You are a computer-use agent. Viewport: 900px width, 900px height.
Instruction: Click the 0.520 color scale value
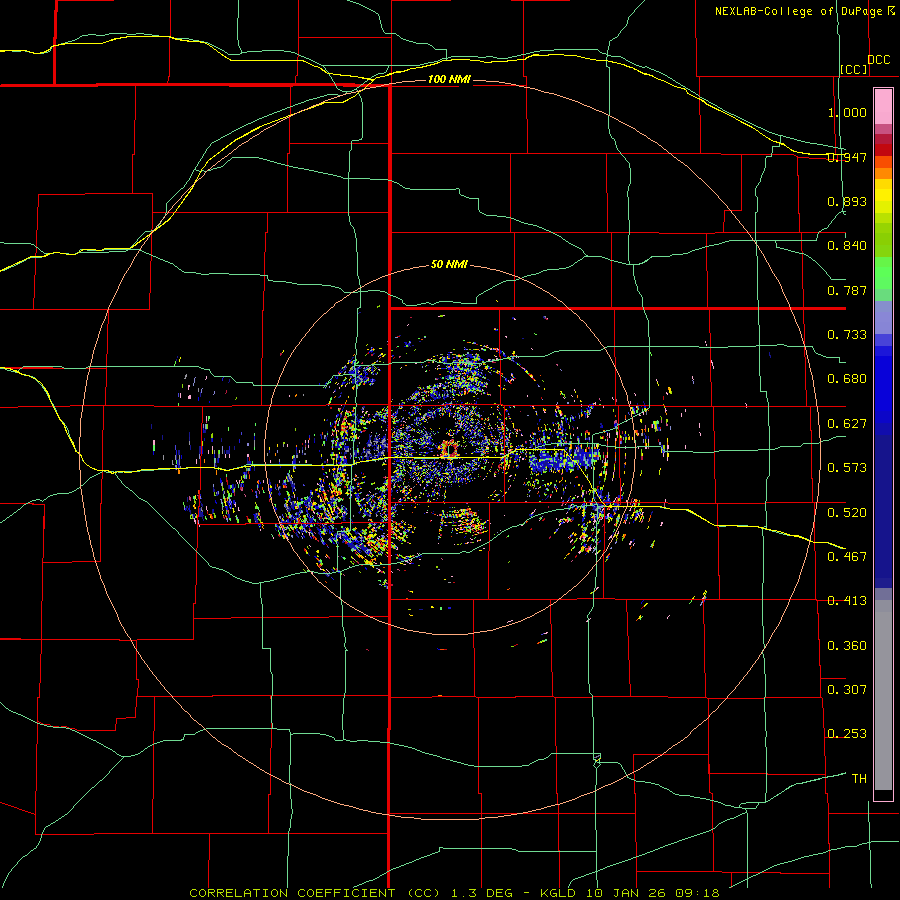click(847, 513)
